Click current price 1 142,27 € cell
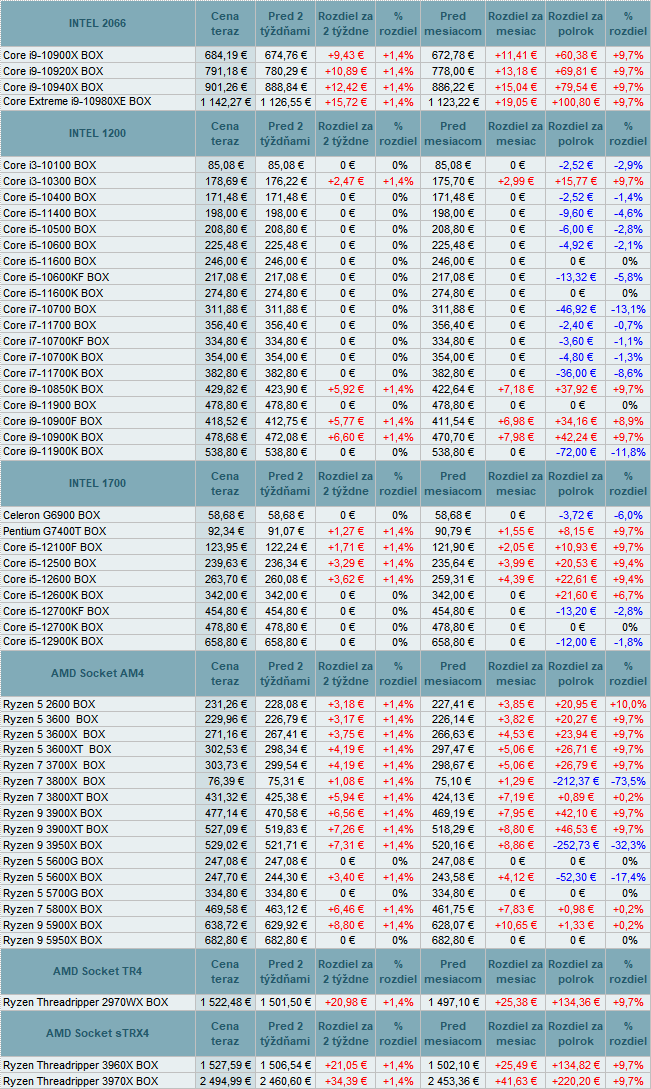Screen dimensions: 651x1089 click(226, 102)
